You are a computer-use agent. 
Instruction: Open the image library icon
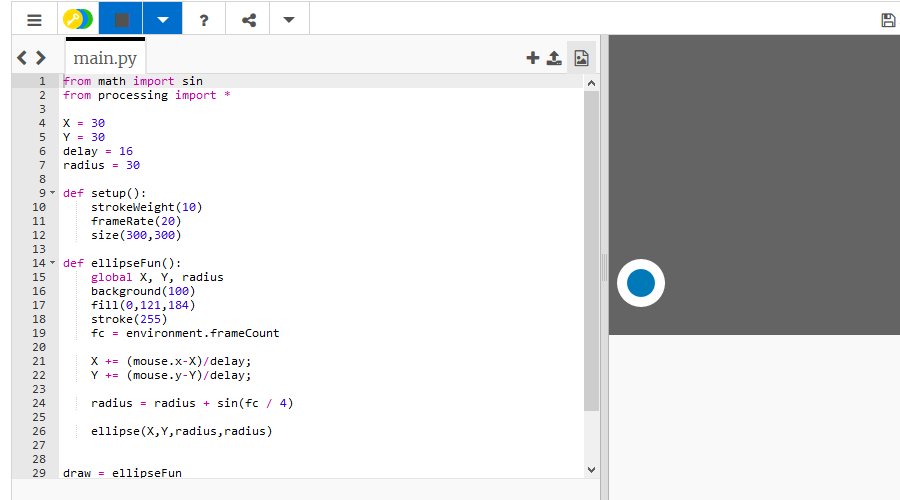[x=581, y=58]
